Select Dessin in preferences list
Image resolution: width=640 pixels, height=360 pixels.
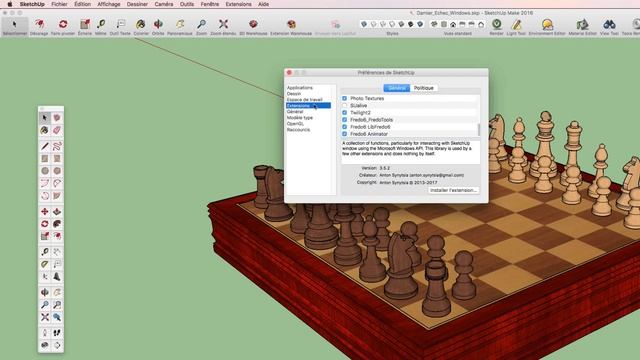pos(294,93)
